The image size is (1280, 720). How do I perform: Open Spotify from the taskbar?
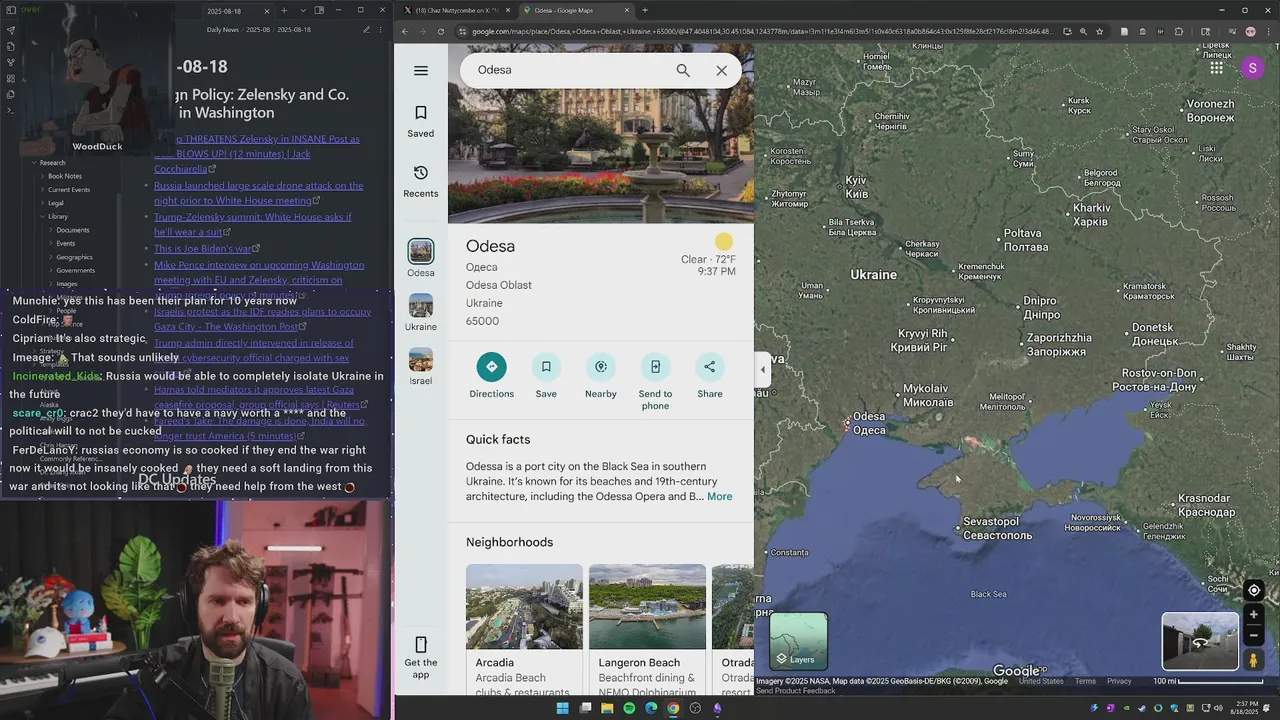tap(629, 708)
